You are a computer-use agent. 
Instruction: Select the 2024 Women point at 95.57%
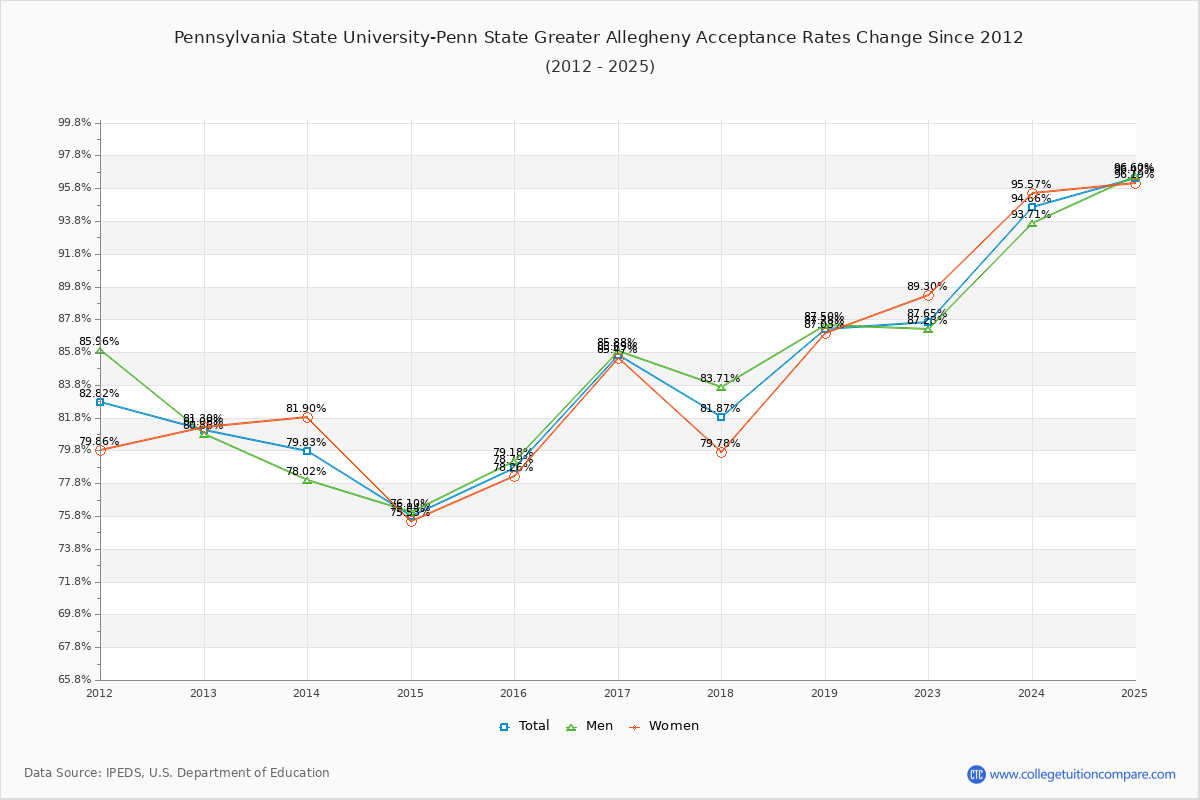click(x=1032, y=193)
